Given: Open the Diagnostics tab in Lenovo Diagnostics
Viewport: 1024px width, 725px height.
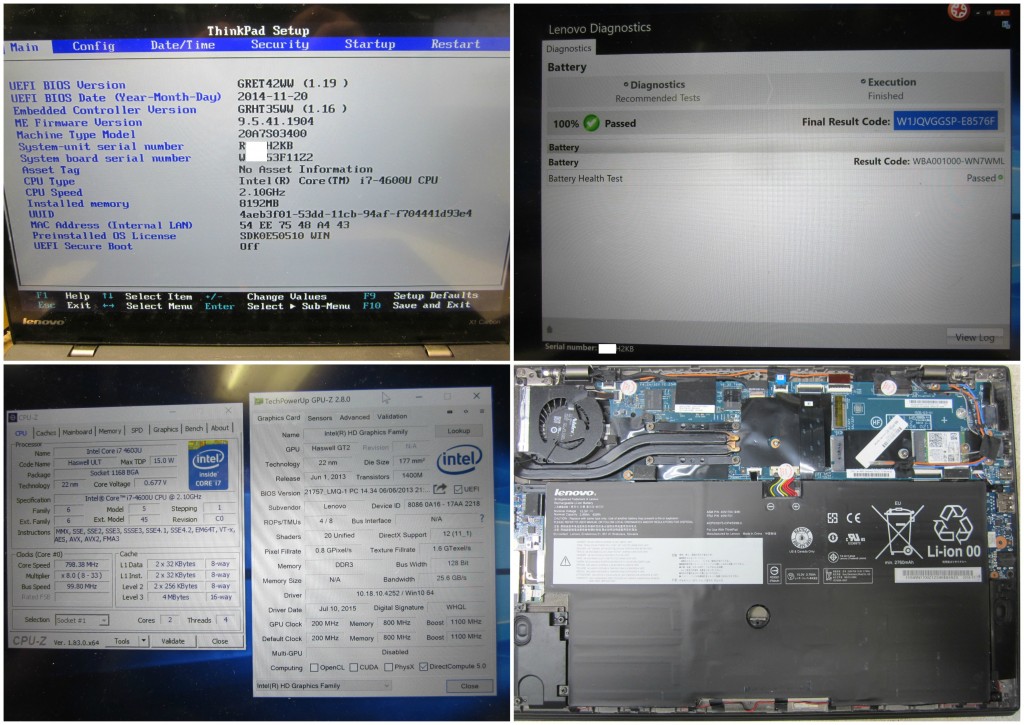Looking at the screenshot, I should click(x=568, y=48).
